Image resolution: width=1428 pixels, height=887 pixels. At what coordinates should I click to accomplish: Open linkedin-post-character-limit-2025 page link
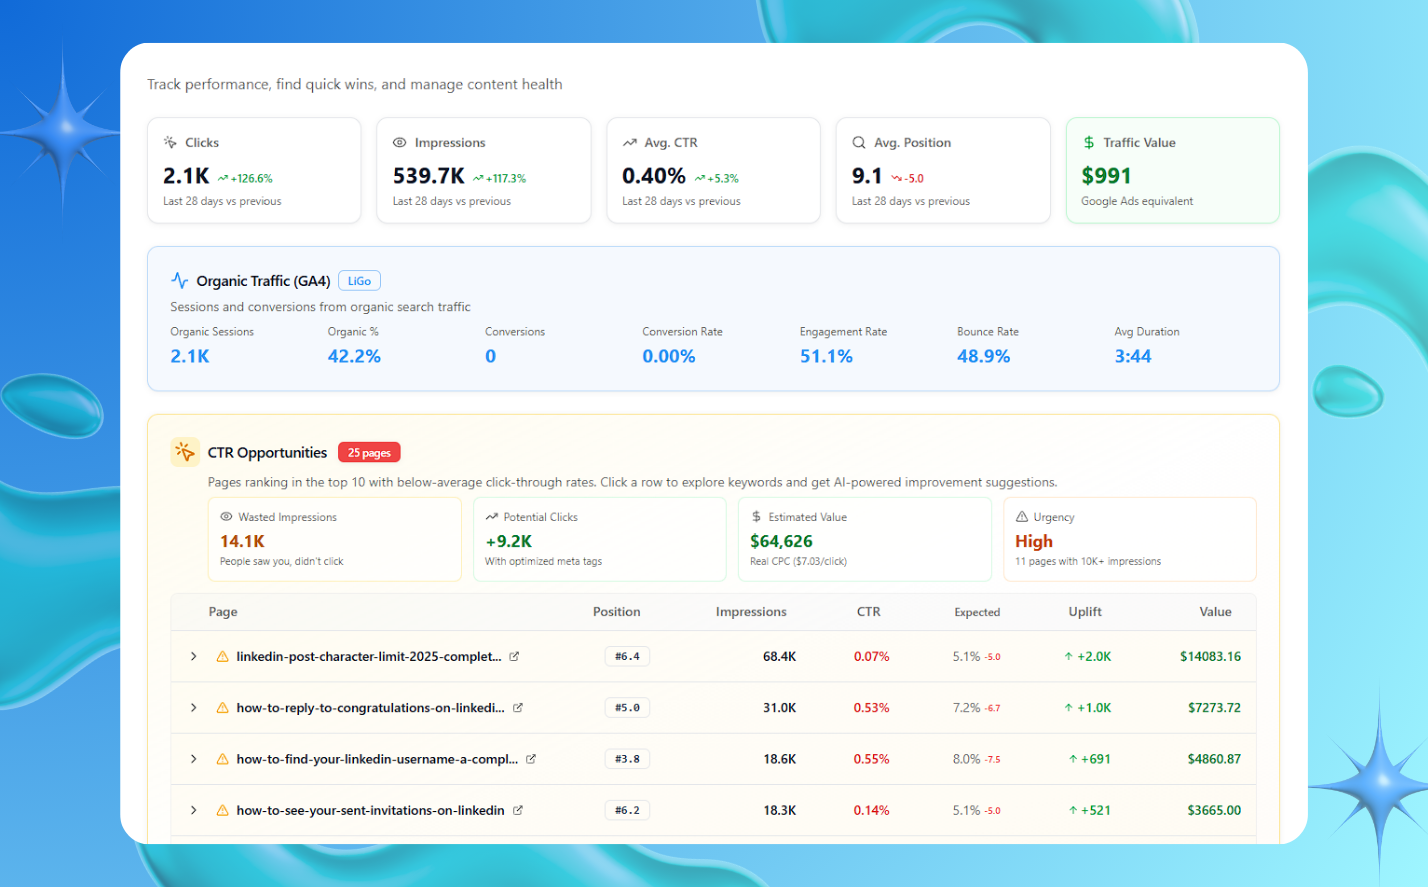coord(369,657)
